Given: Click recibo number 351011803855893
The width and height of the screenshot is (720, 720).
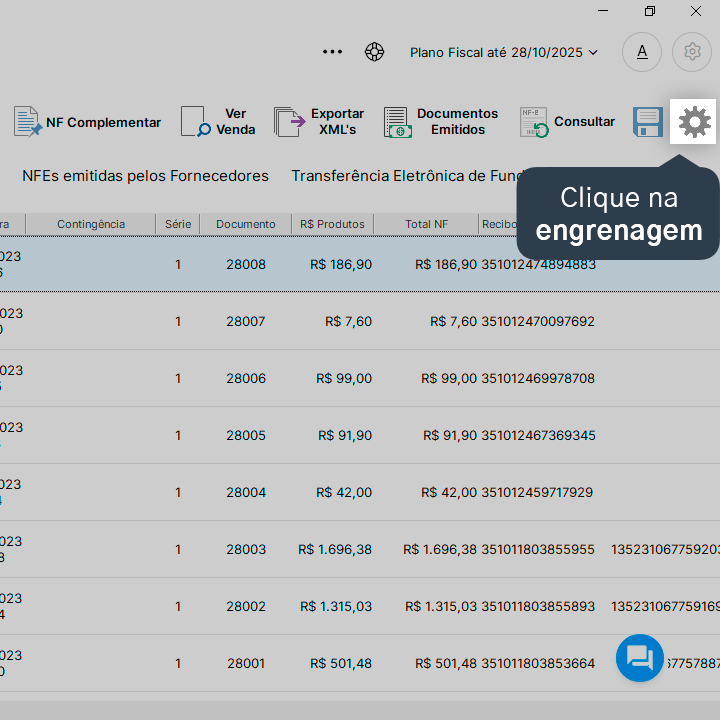Looking at the screenshot, I should (538, 606).
